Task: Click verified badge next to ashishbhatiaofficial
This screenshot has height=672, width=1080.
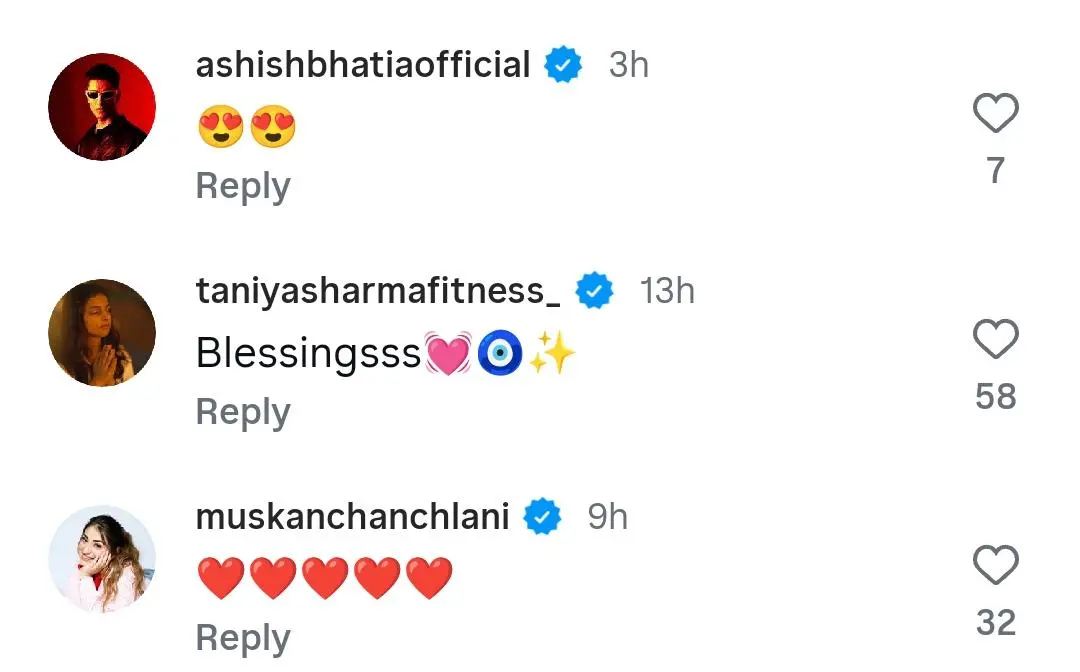Action: click(563, 66)
